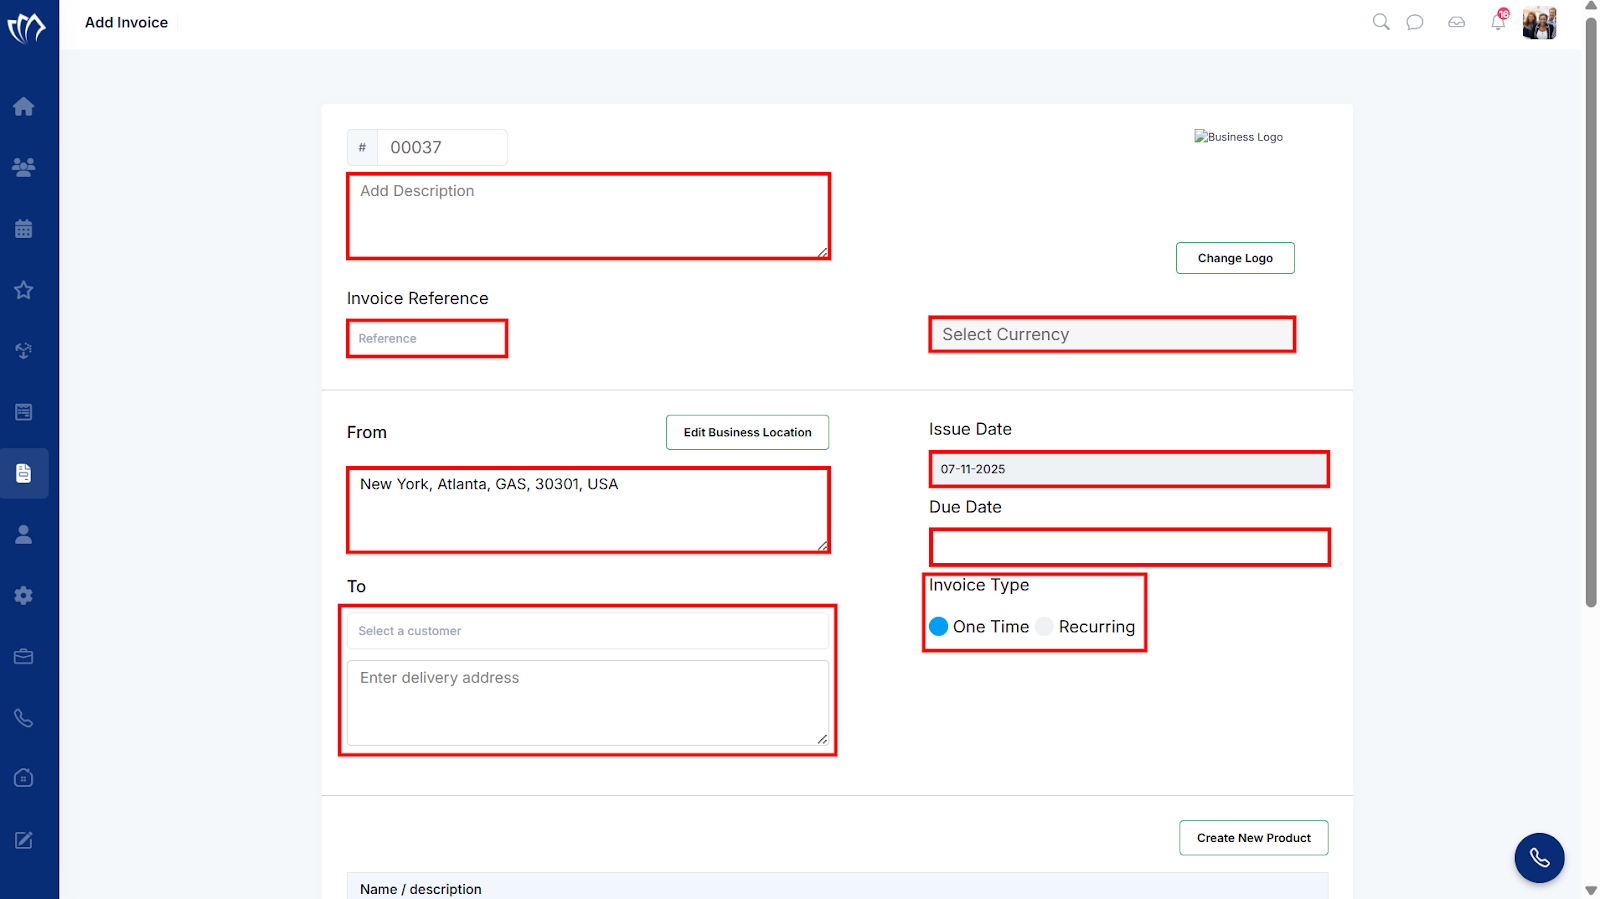The height and width of the screenshot is (899, 1600).
Task: Open the single person sidebar icon
Action: [x=24, y=534]
